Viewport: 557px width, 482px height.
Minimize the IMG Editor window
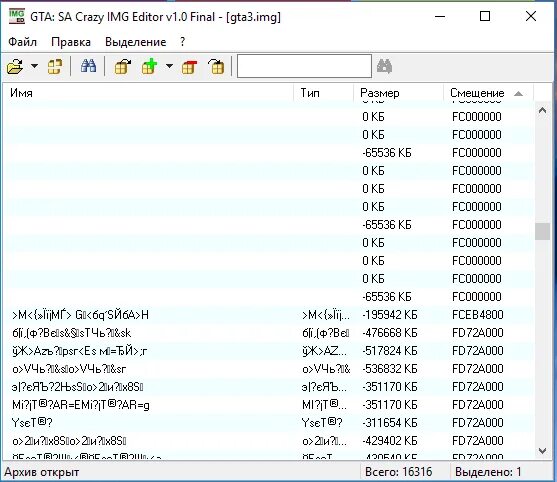[x=440, y=16]
